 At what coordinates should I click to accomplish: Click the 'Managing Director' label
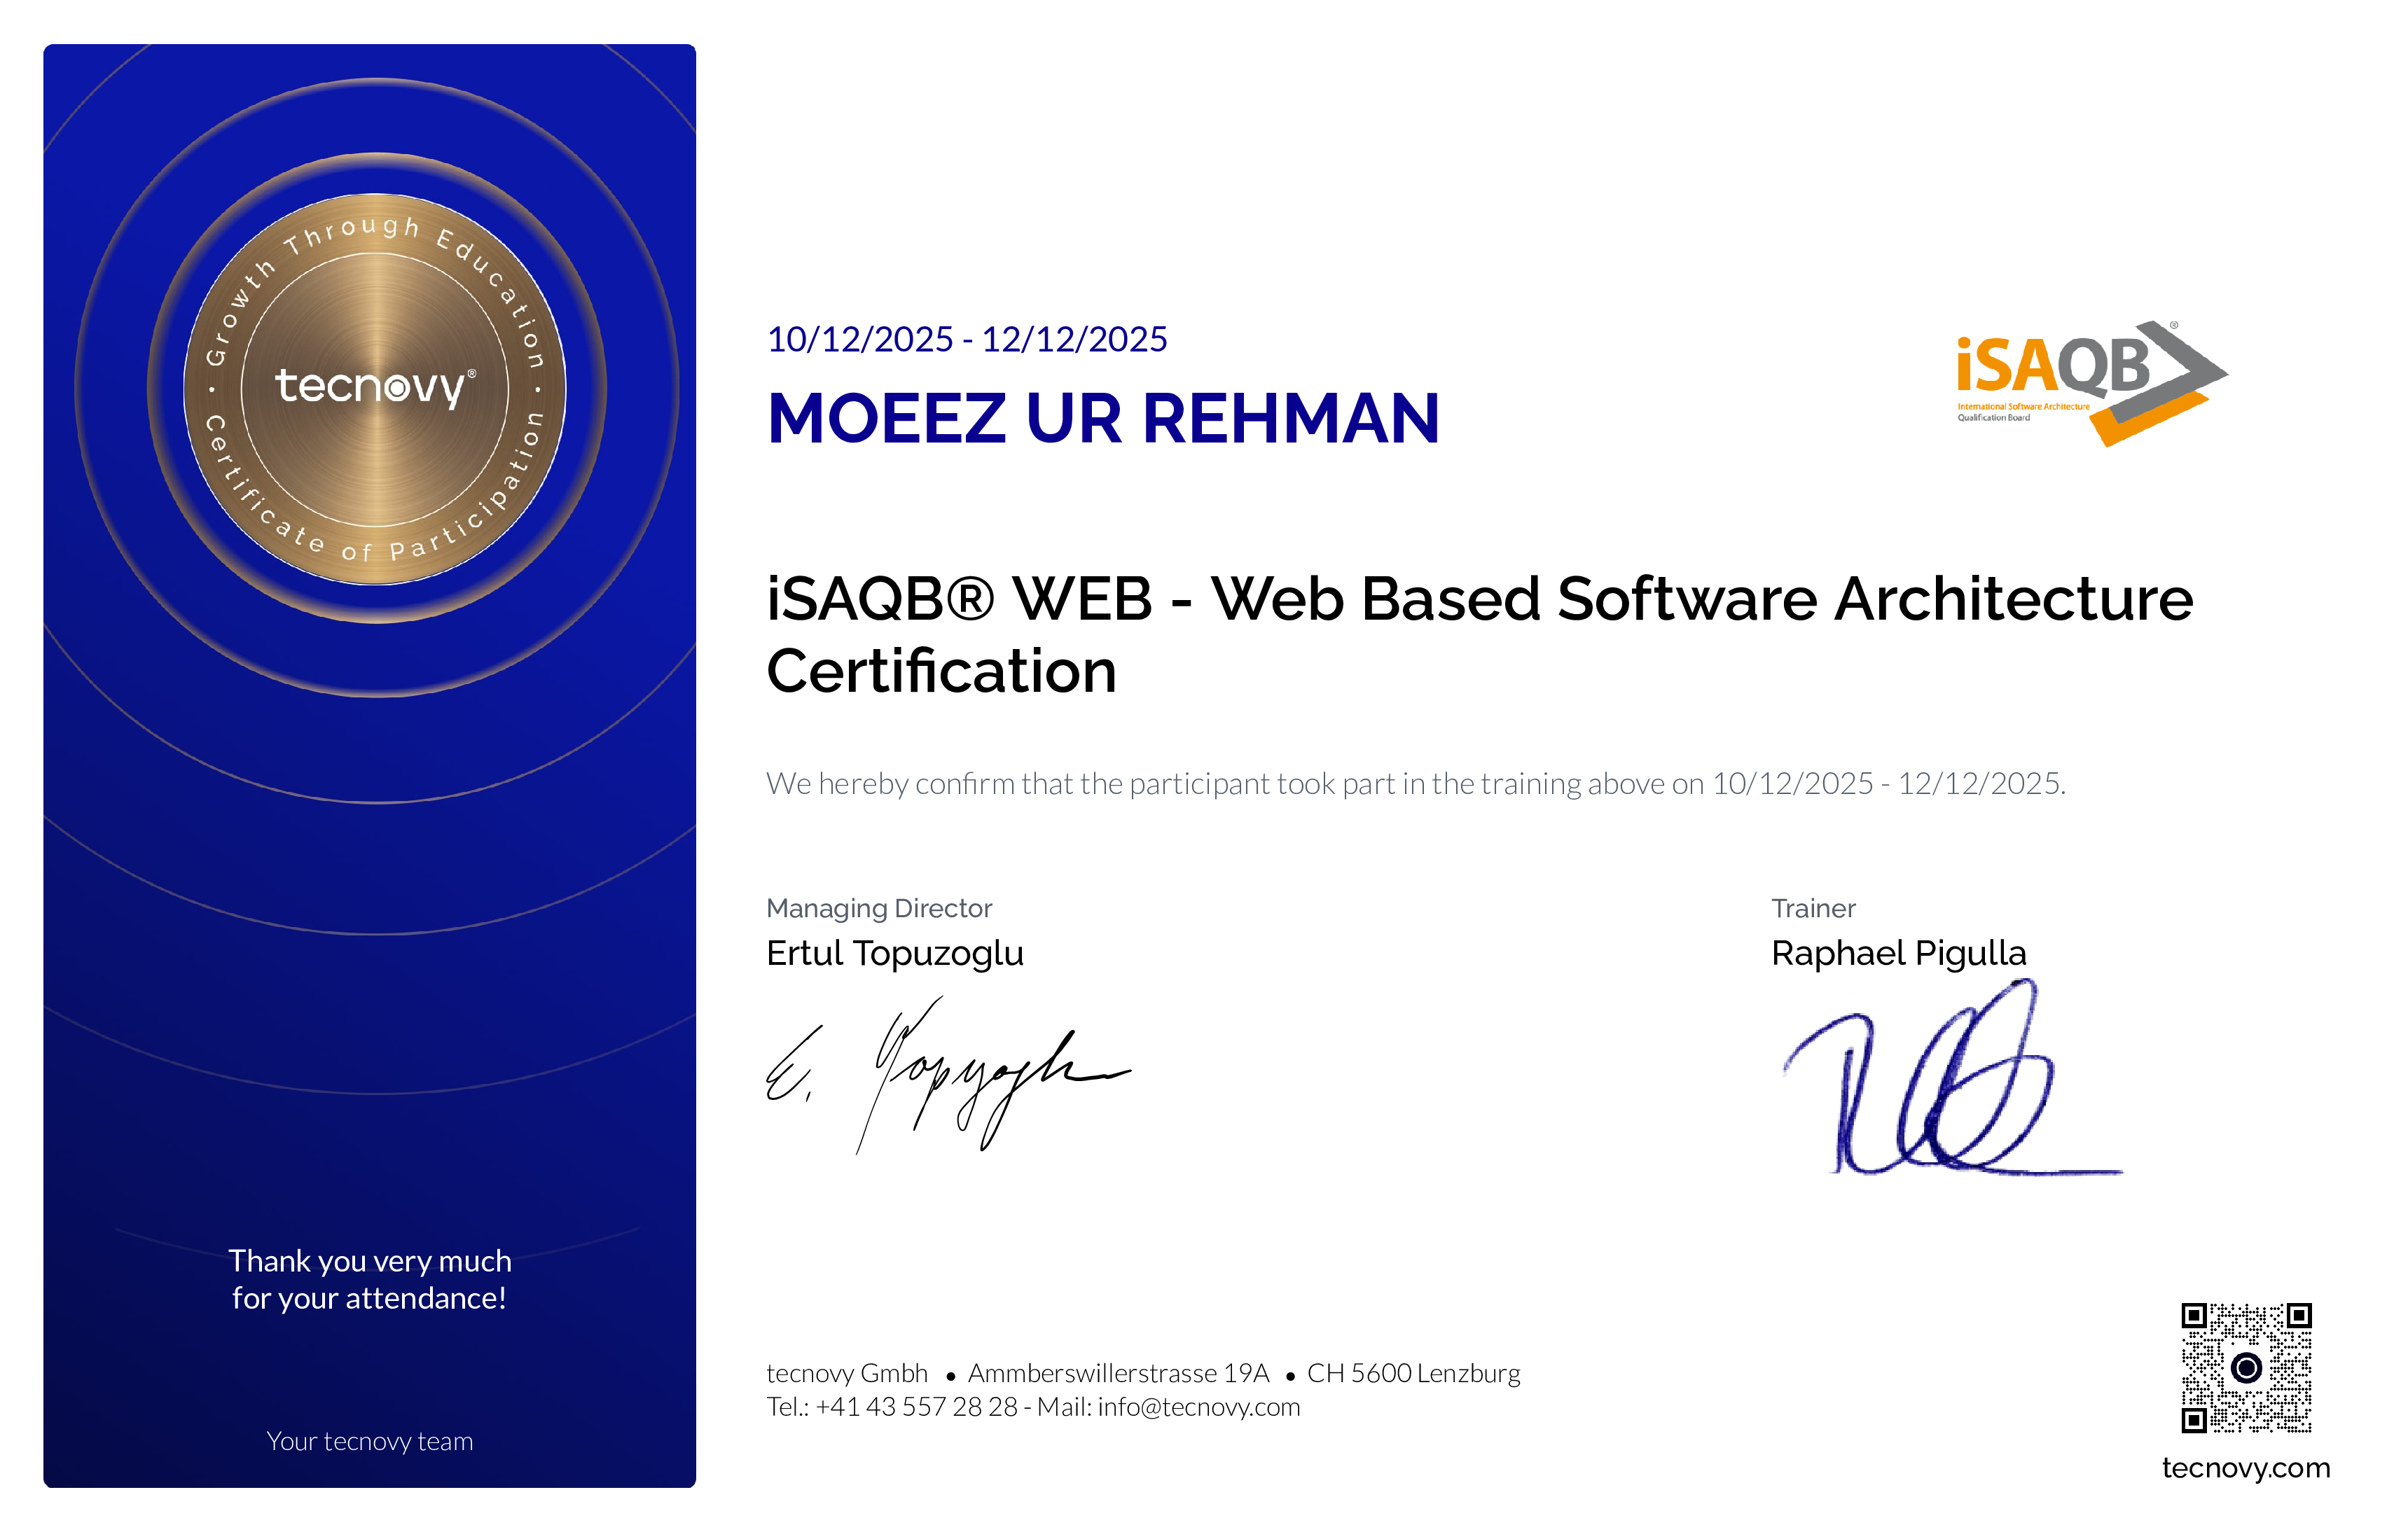[x=880, y=908]
